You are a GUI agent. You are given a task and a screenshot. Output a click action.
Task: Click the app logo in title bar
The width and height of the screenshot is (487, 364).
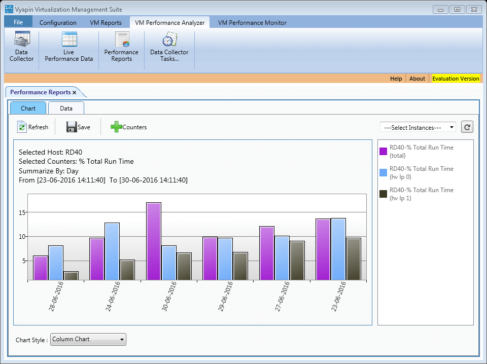coord(9,9)
